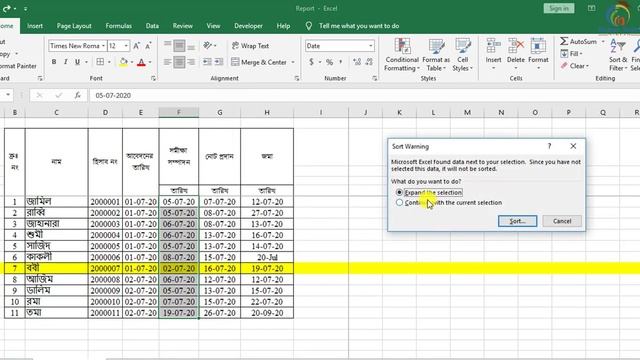The height and width of the screenshot is (360, 640).
Task: Top align text icon
Action: (x=167, y=44)
